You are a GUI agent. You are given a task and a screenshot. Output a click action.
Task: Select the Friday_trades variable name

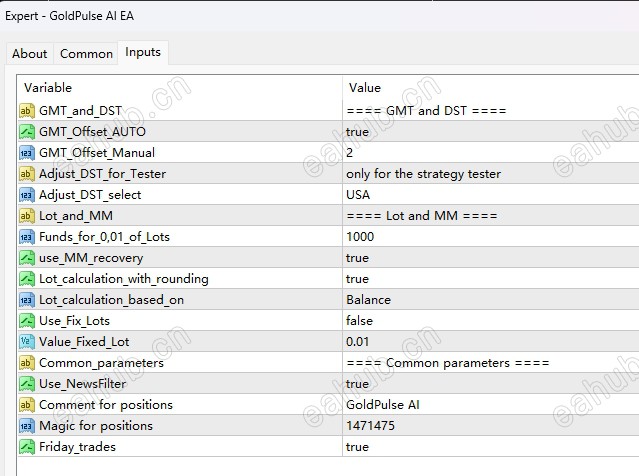[x=77, y=447]
